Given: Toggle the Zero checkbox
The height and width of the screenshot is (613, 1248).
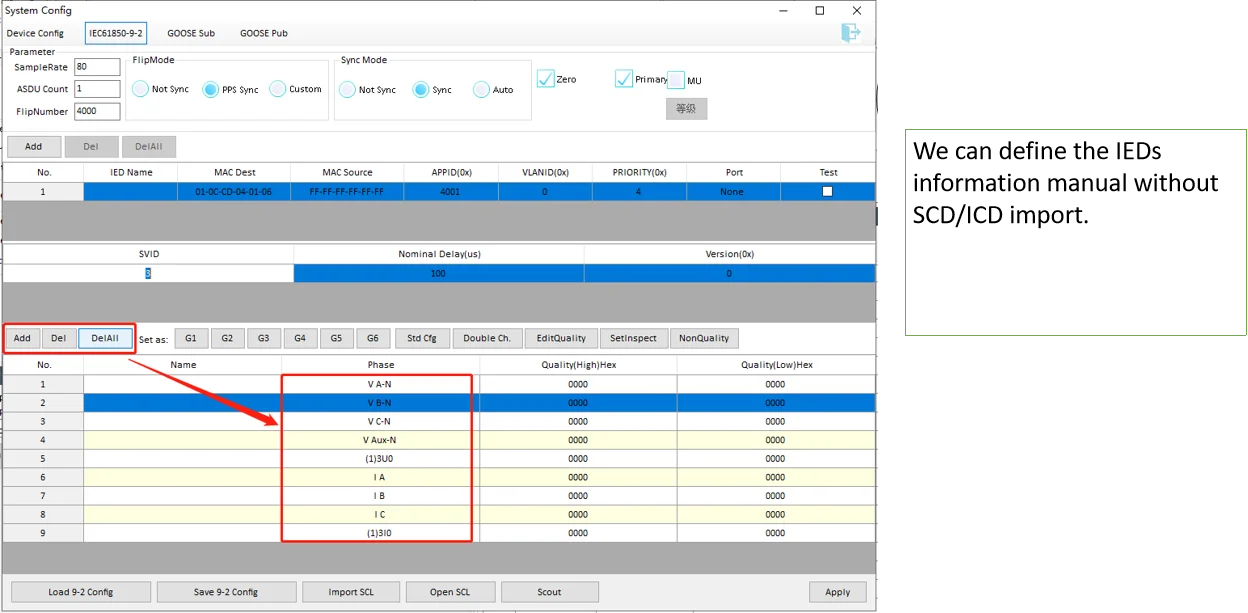Looking at the screenshot, I should coord(545,79).
